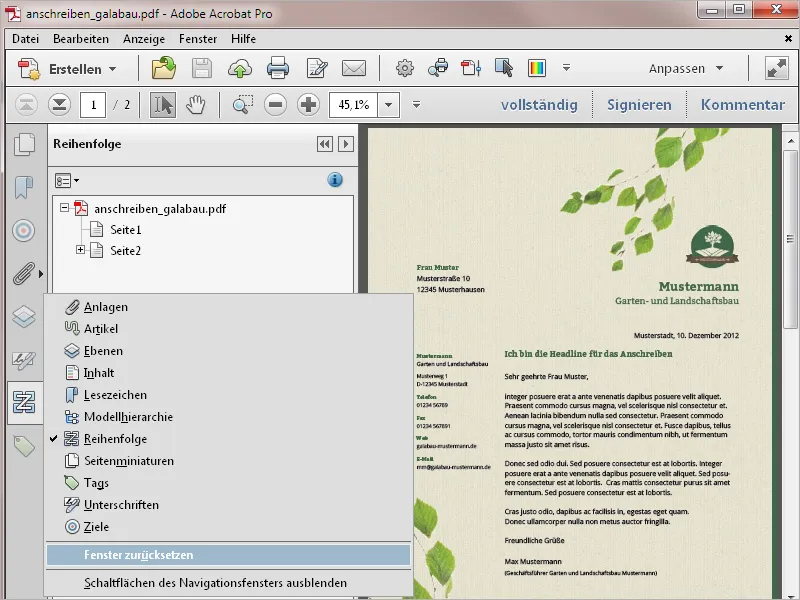
Task: Click the color spectrum swatch toolbar icon
Action: pyautogui.click(x=537, y=69)
